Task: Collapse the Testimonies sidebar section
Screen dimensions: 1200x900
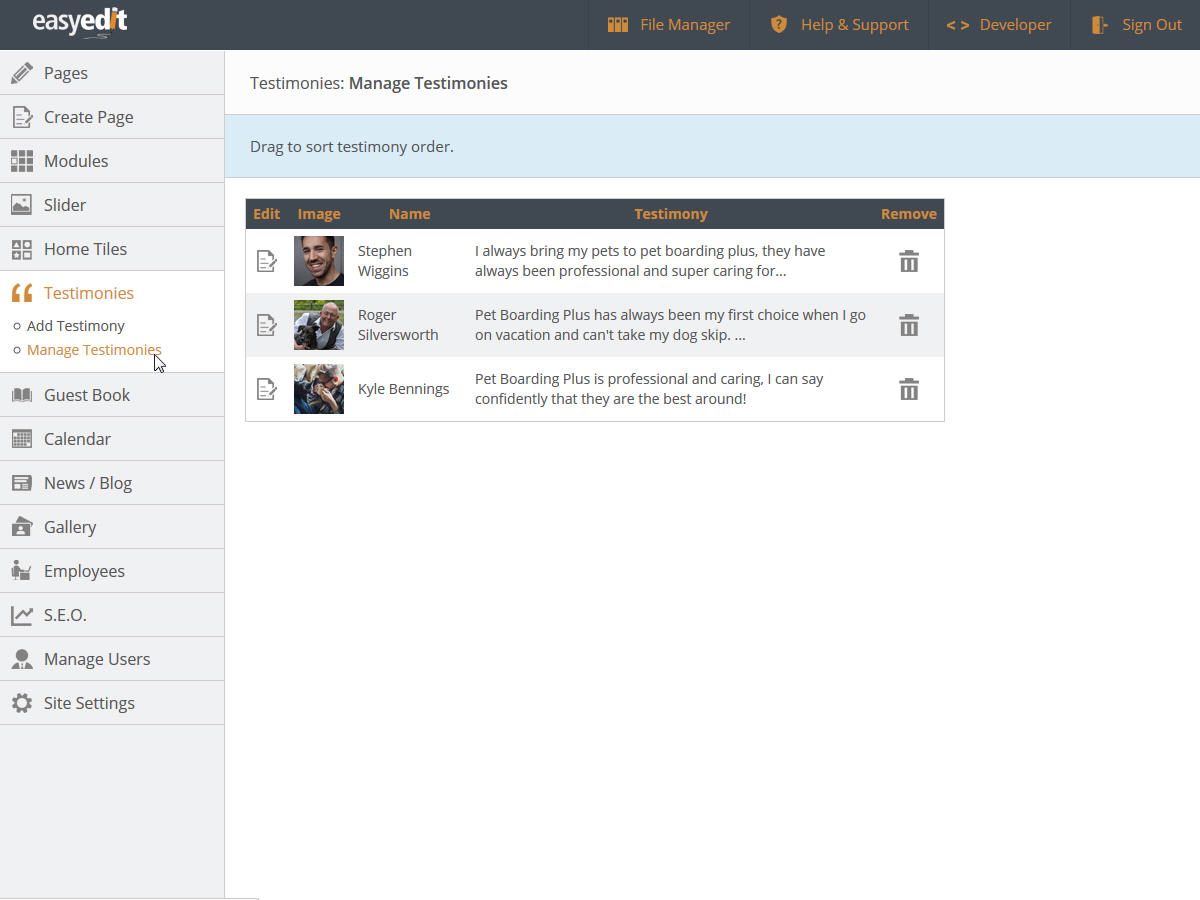Action: [88, 293]
